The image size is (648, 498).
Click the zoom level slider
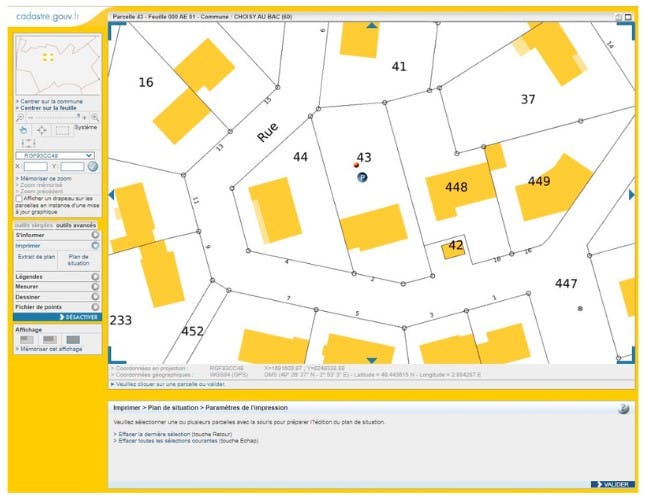(x=55, y=117)
